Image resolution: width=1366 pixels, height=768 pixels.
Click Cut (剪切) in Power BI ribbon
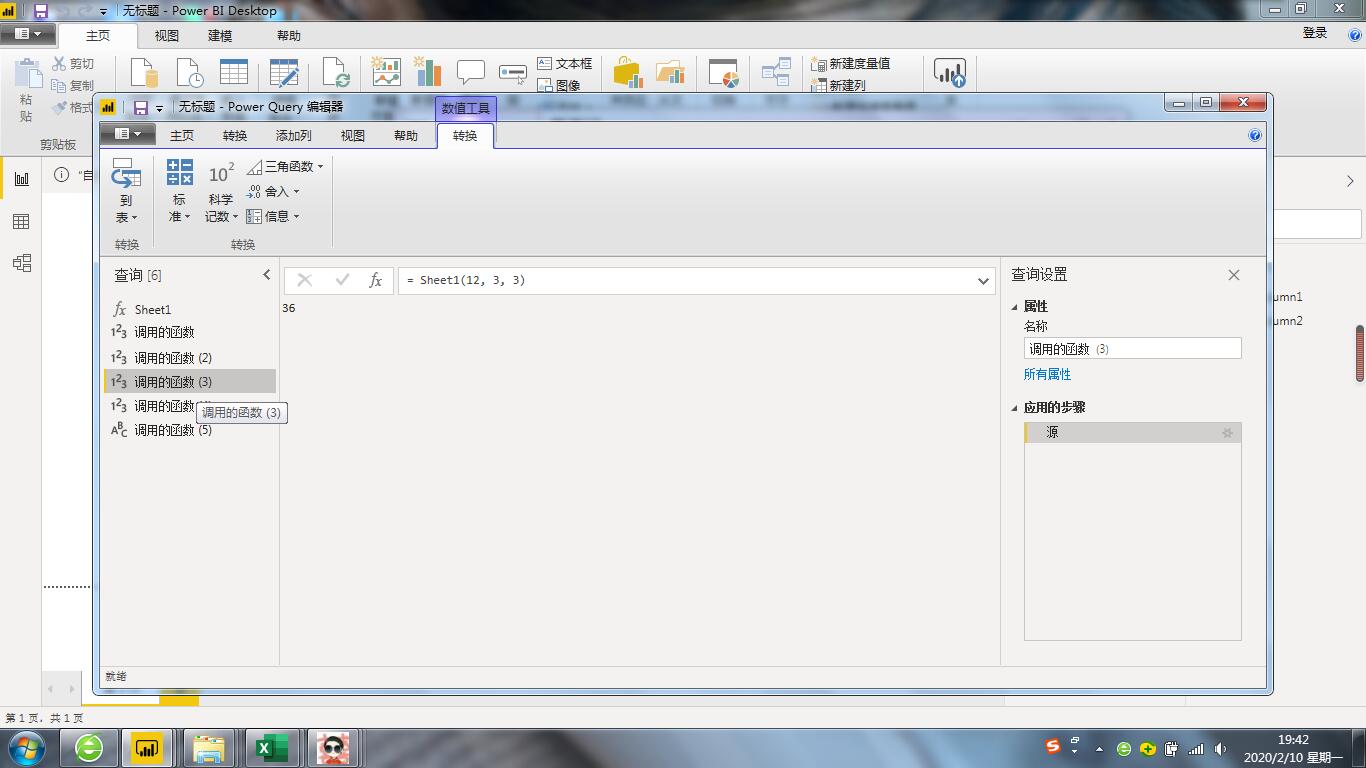click(73, 64)
